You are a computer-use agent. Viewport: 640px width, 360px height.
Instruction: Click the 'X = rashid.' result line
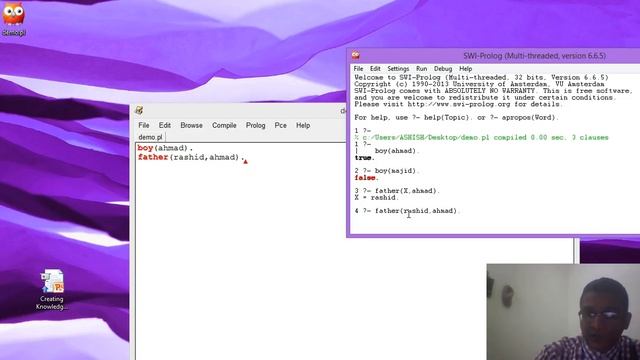376,198
